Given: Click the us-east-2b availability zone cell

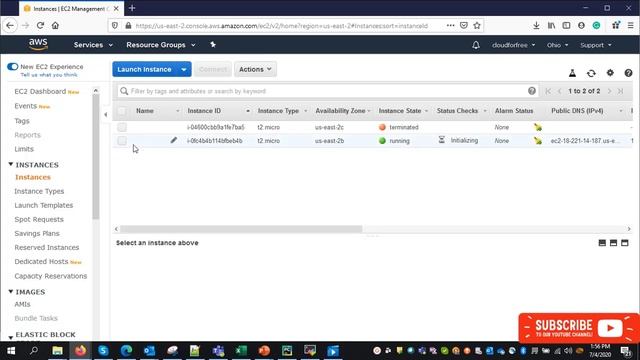Looking at the screenshot, I should (329, 141).
